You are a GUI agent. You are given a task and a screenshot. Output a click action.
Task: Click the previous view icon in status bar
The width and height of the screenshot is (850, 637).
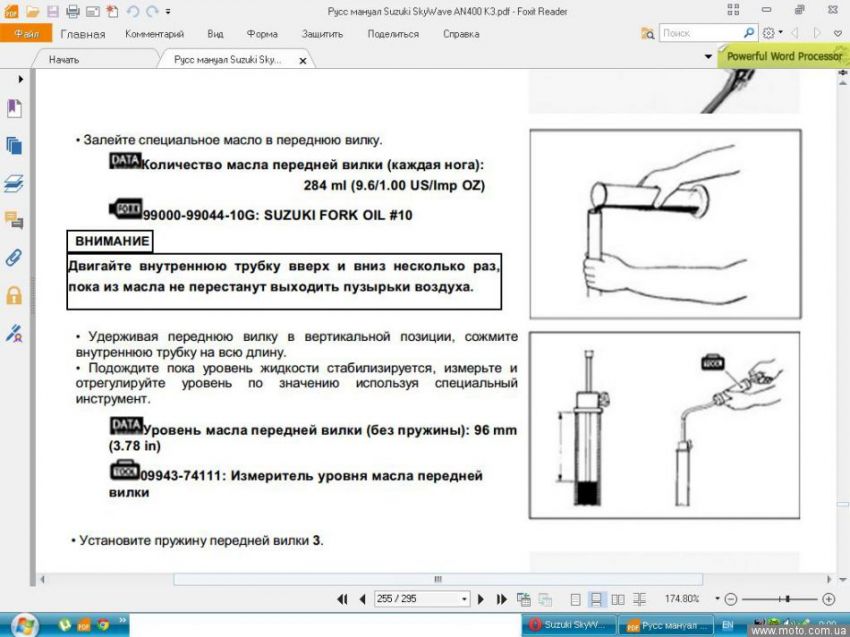click(x=524, y=599)
